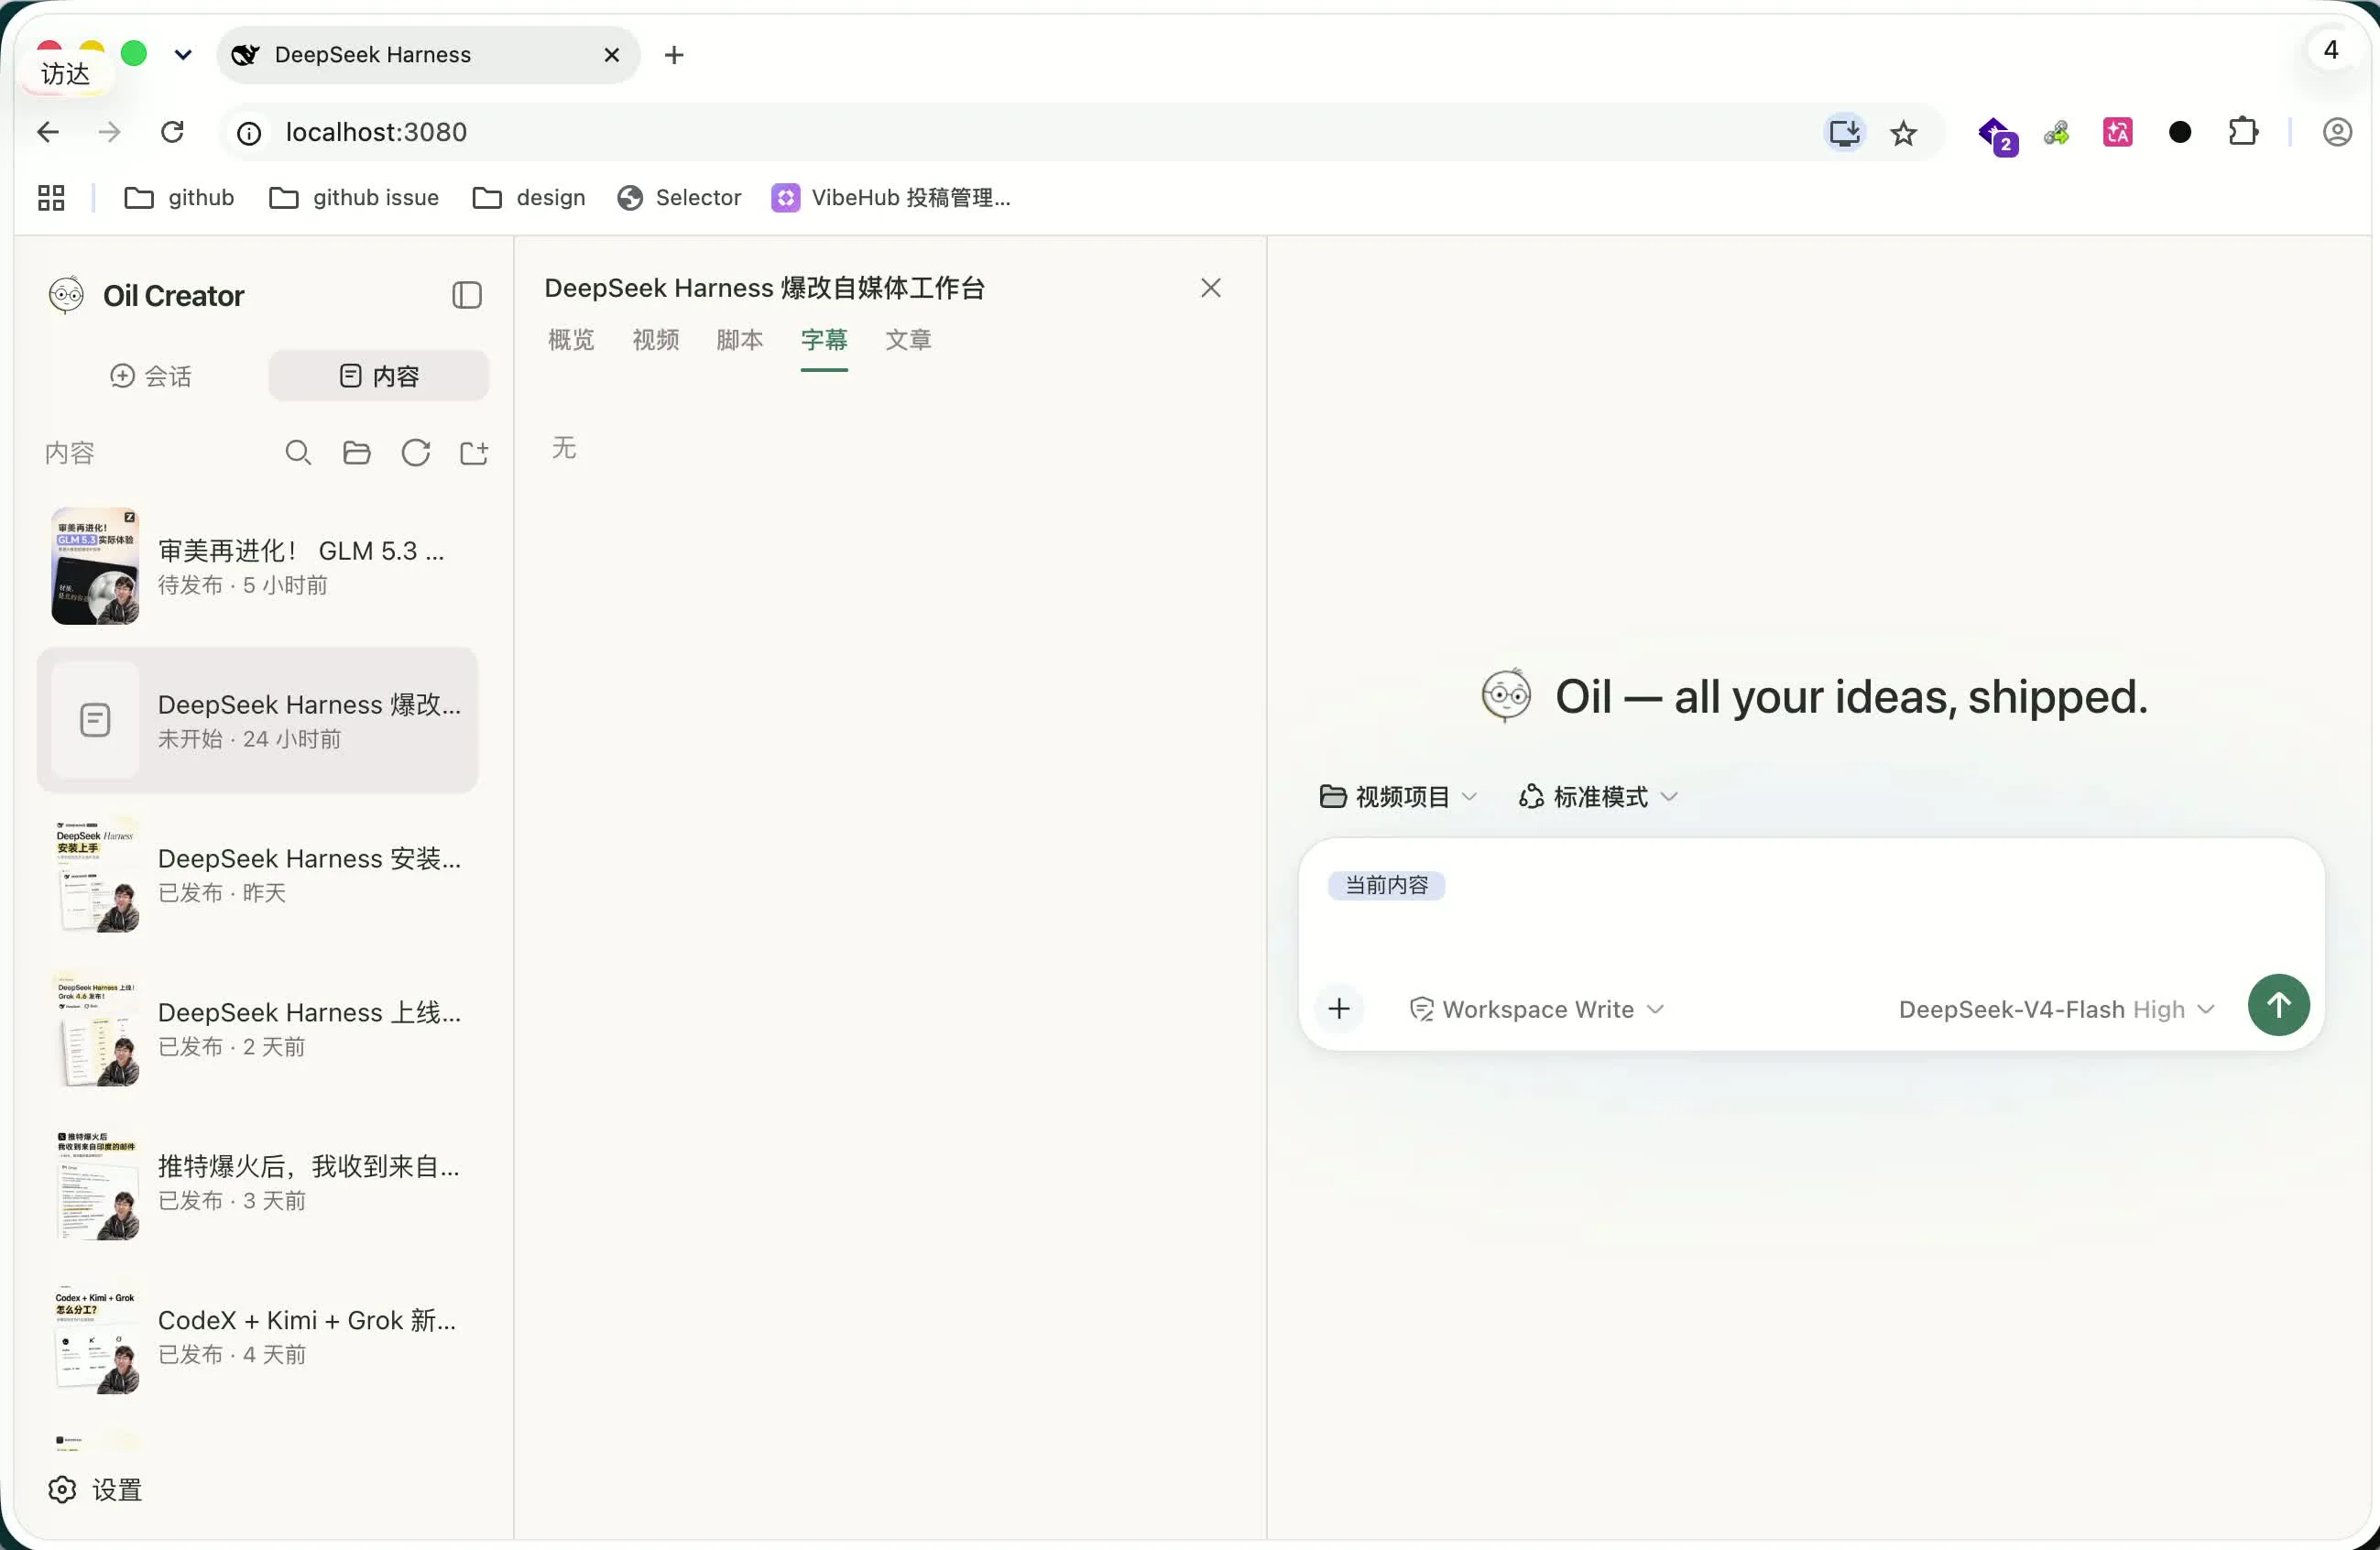Send message with green arrow button

tap(2278, 1005)
